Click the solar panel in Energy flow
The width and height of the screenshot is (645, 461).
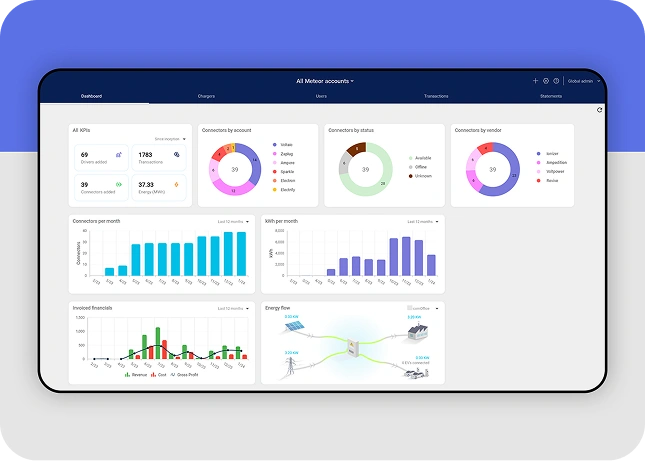point(293,326)
